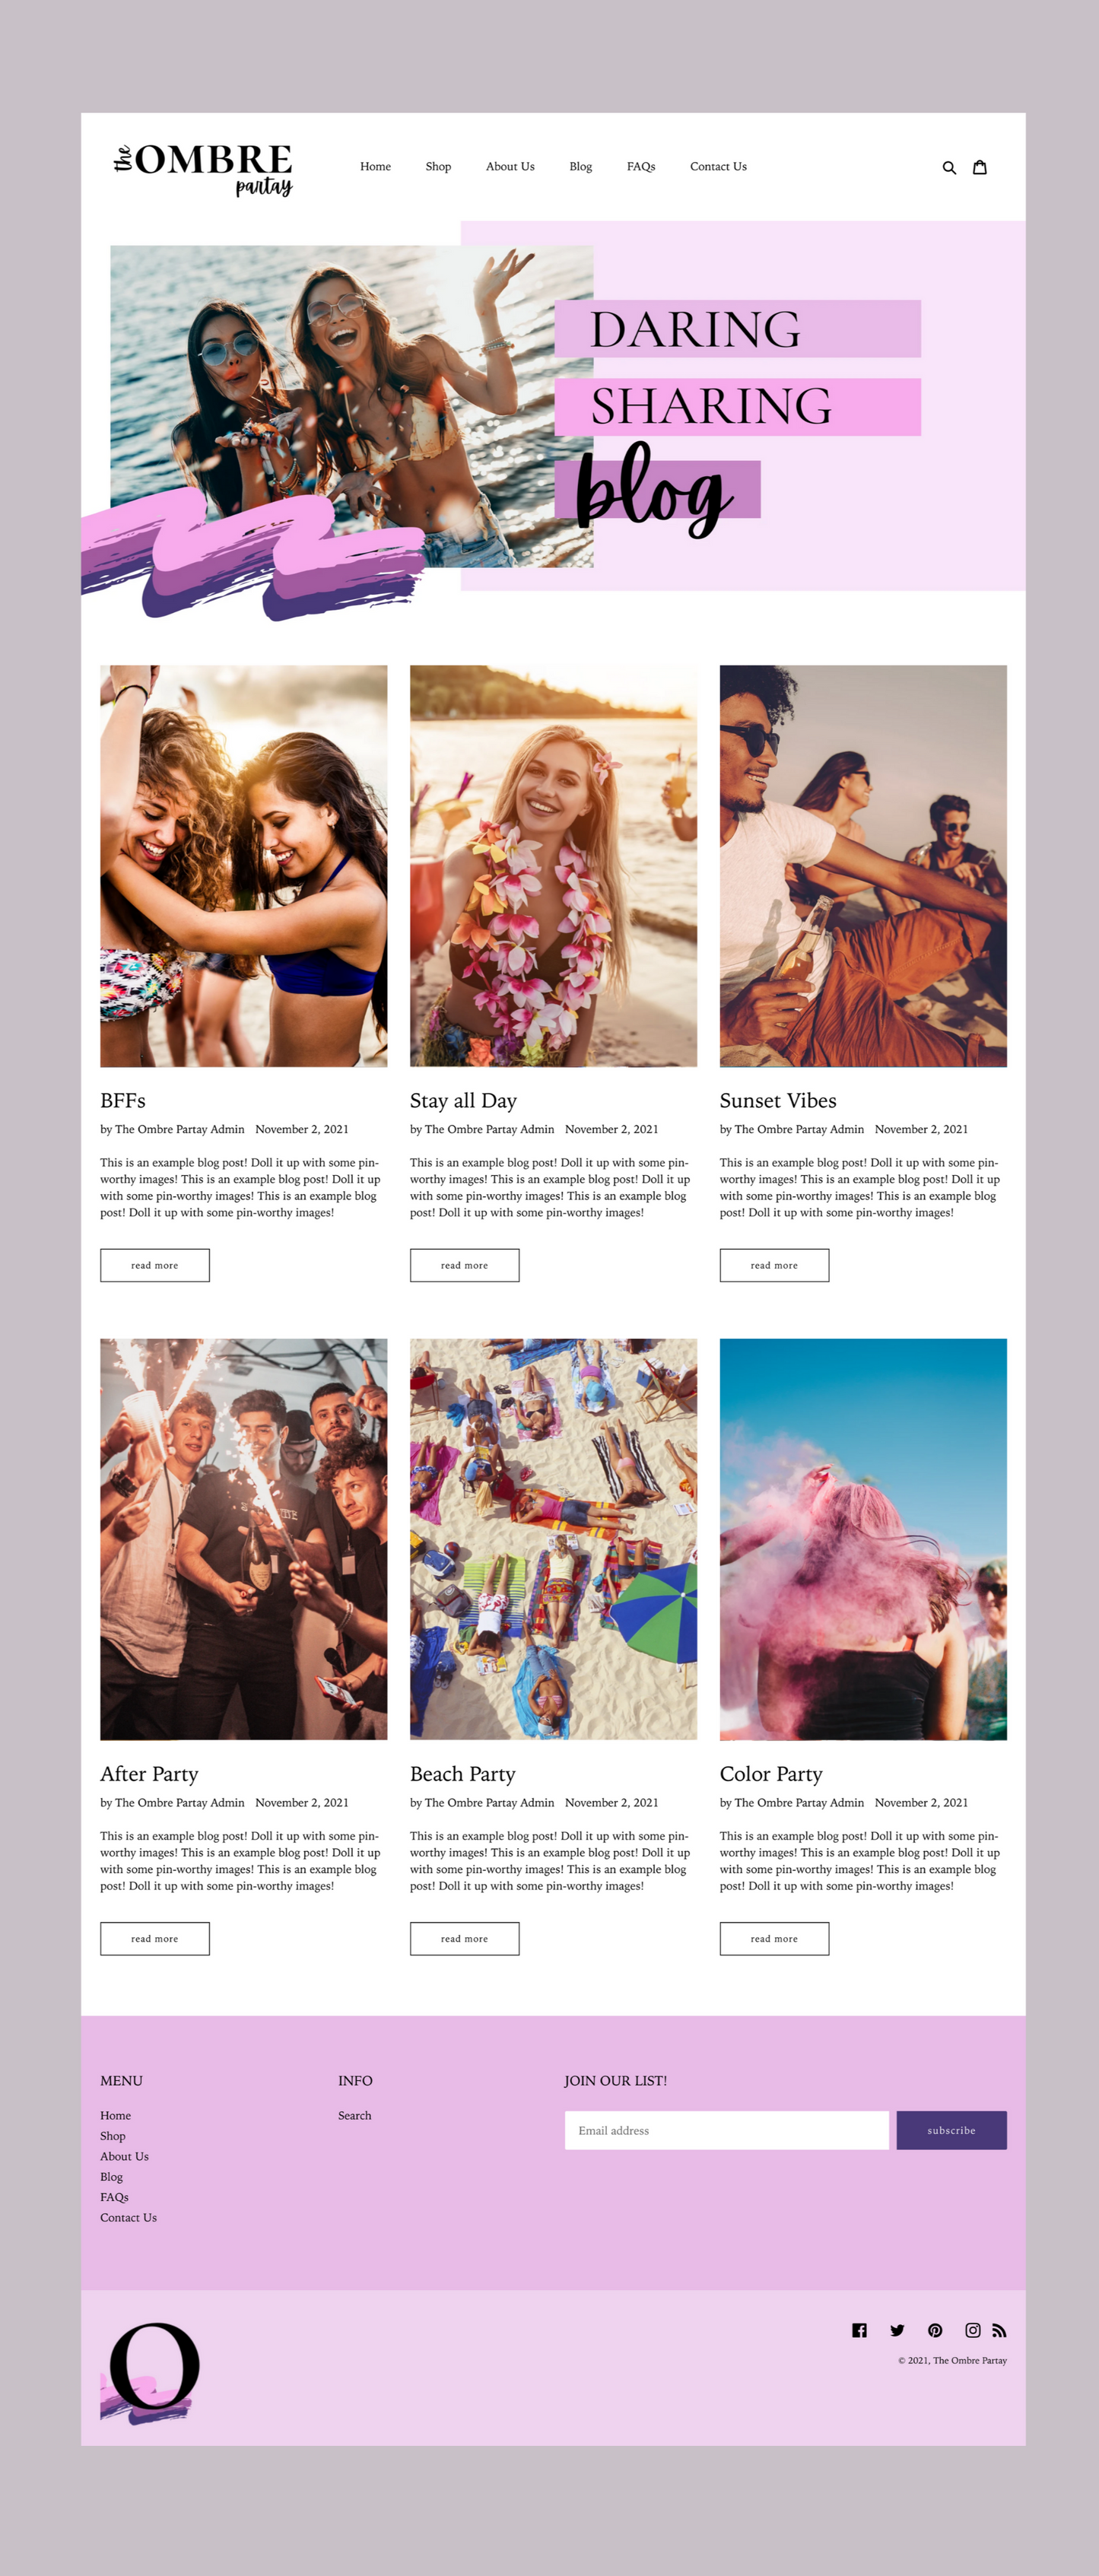Visit the Twitter social icon
The image size is (1099, 2576).
pyautogui.click(x=897, y=2330)
